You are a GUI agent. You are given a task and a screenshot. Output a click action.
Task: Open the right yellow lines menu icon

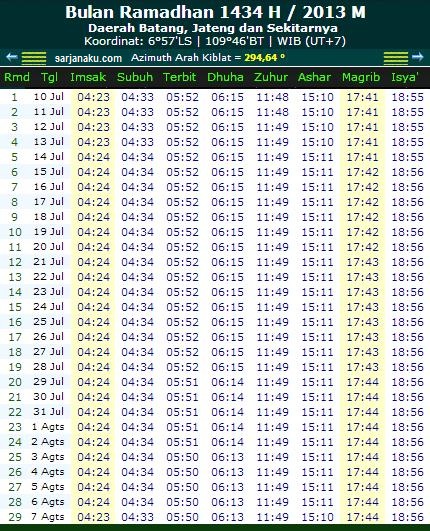coord(396,58)
